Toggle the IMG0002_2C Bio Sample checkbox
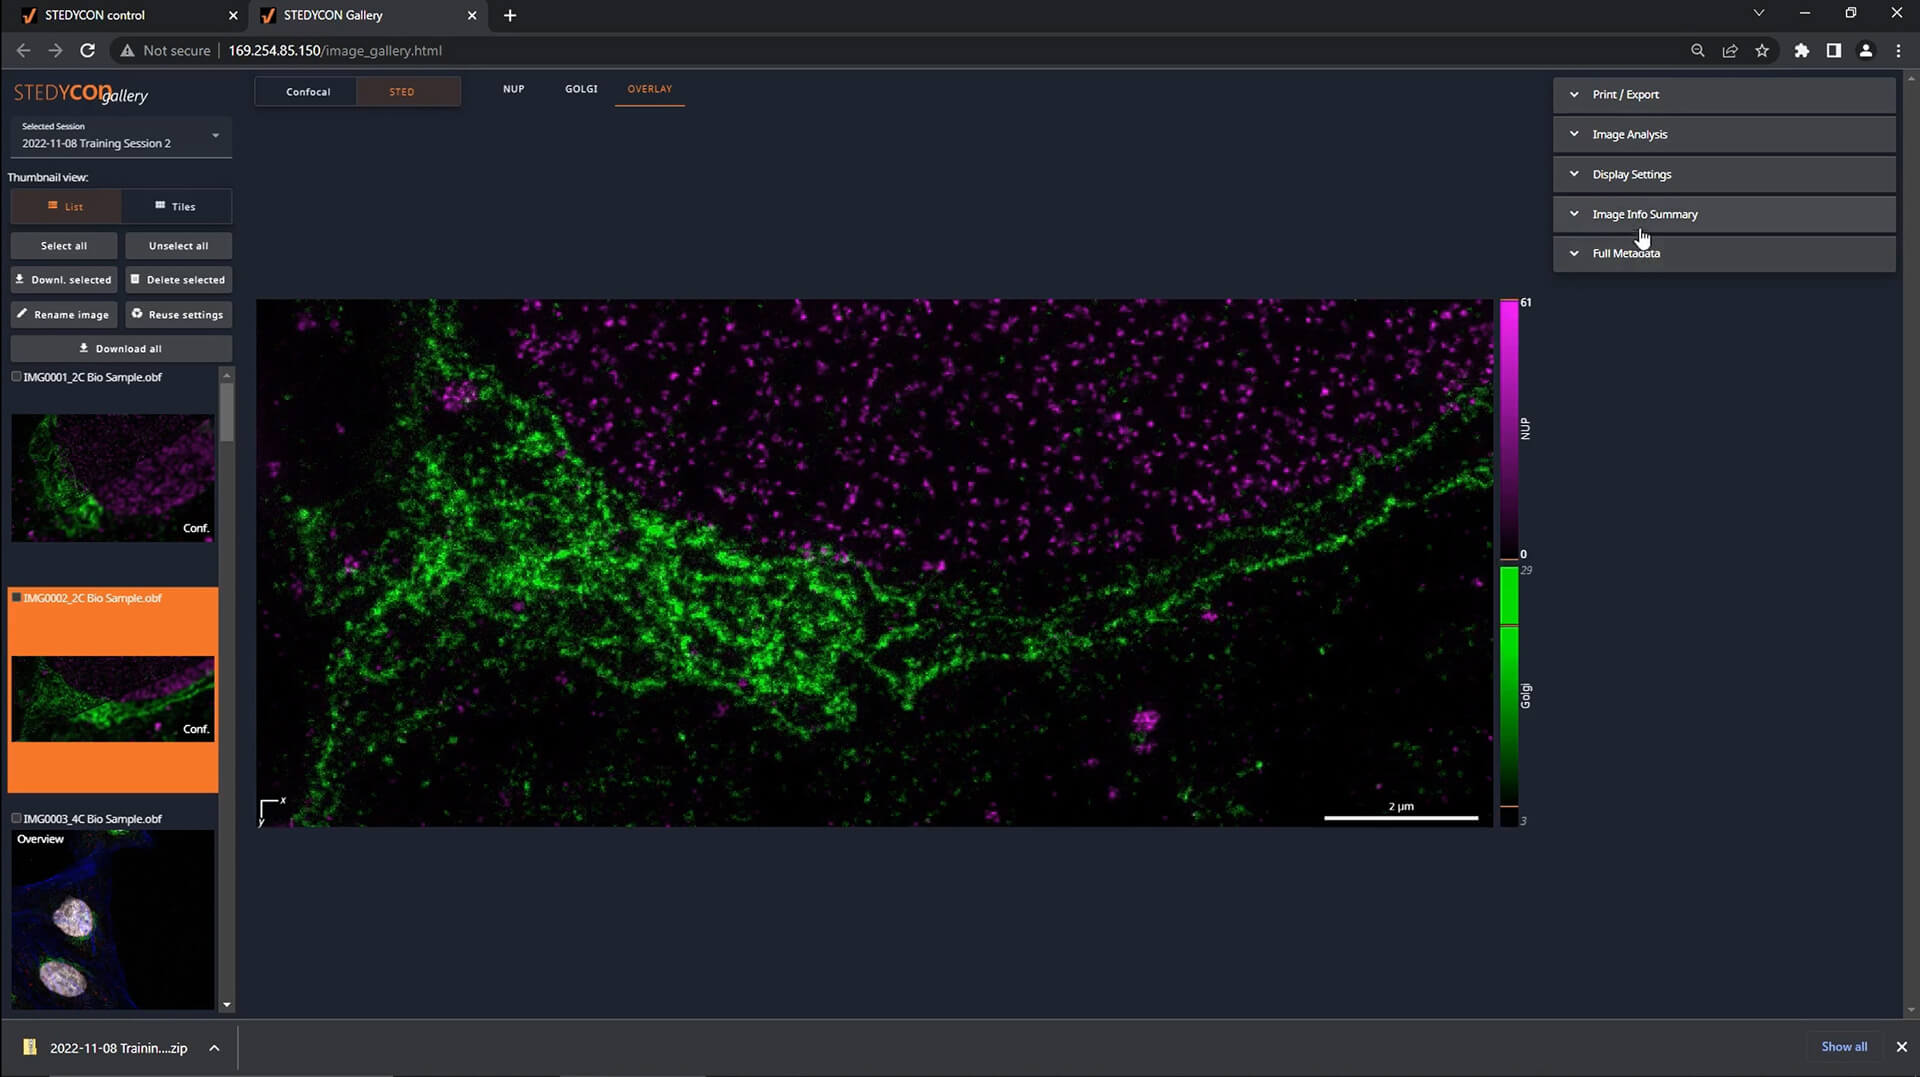The image size is (1920, 1077). pos(16,598)
